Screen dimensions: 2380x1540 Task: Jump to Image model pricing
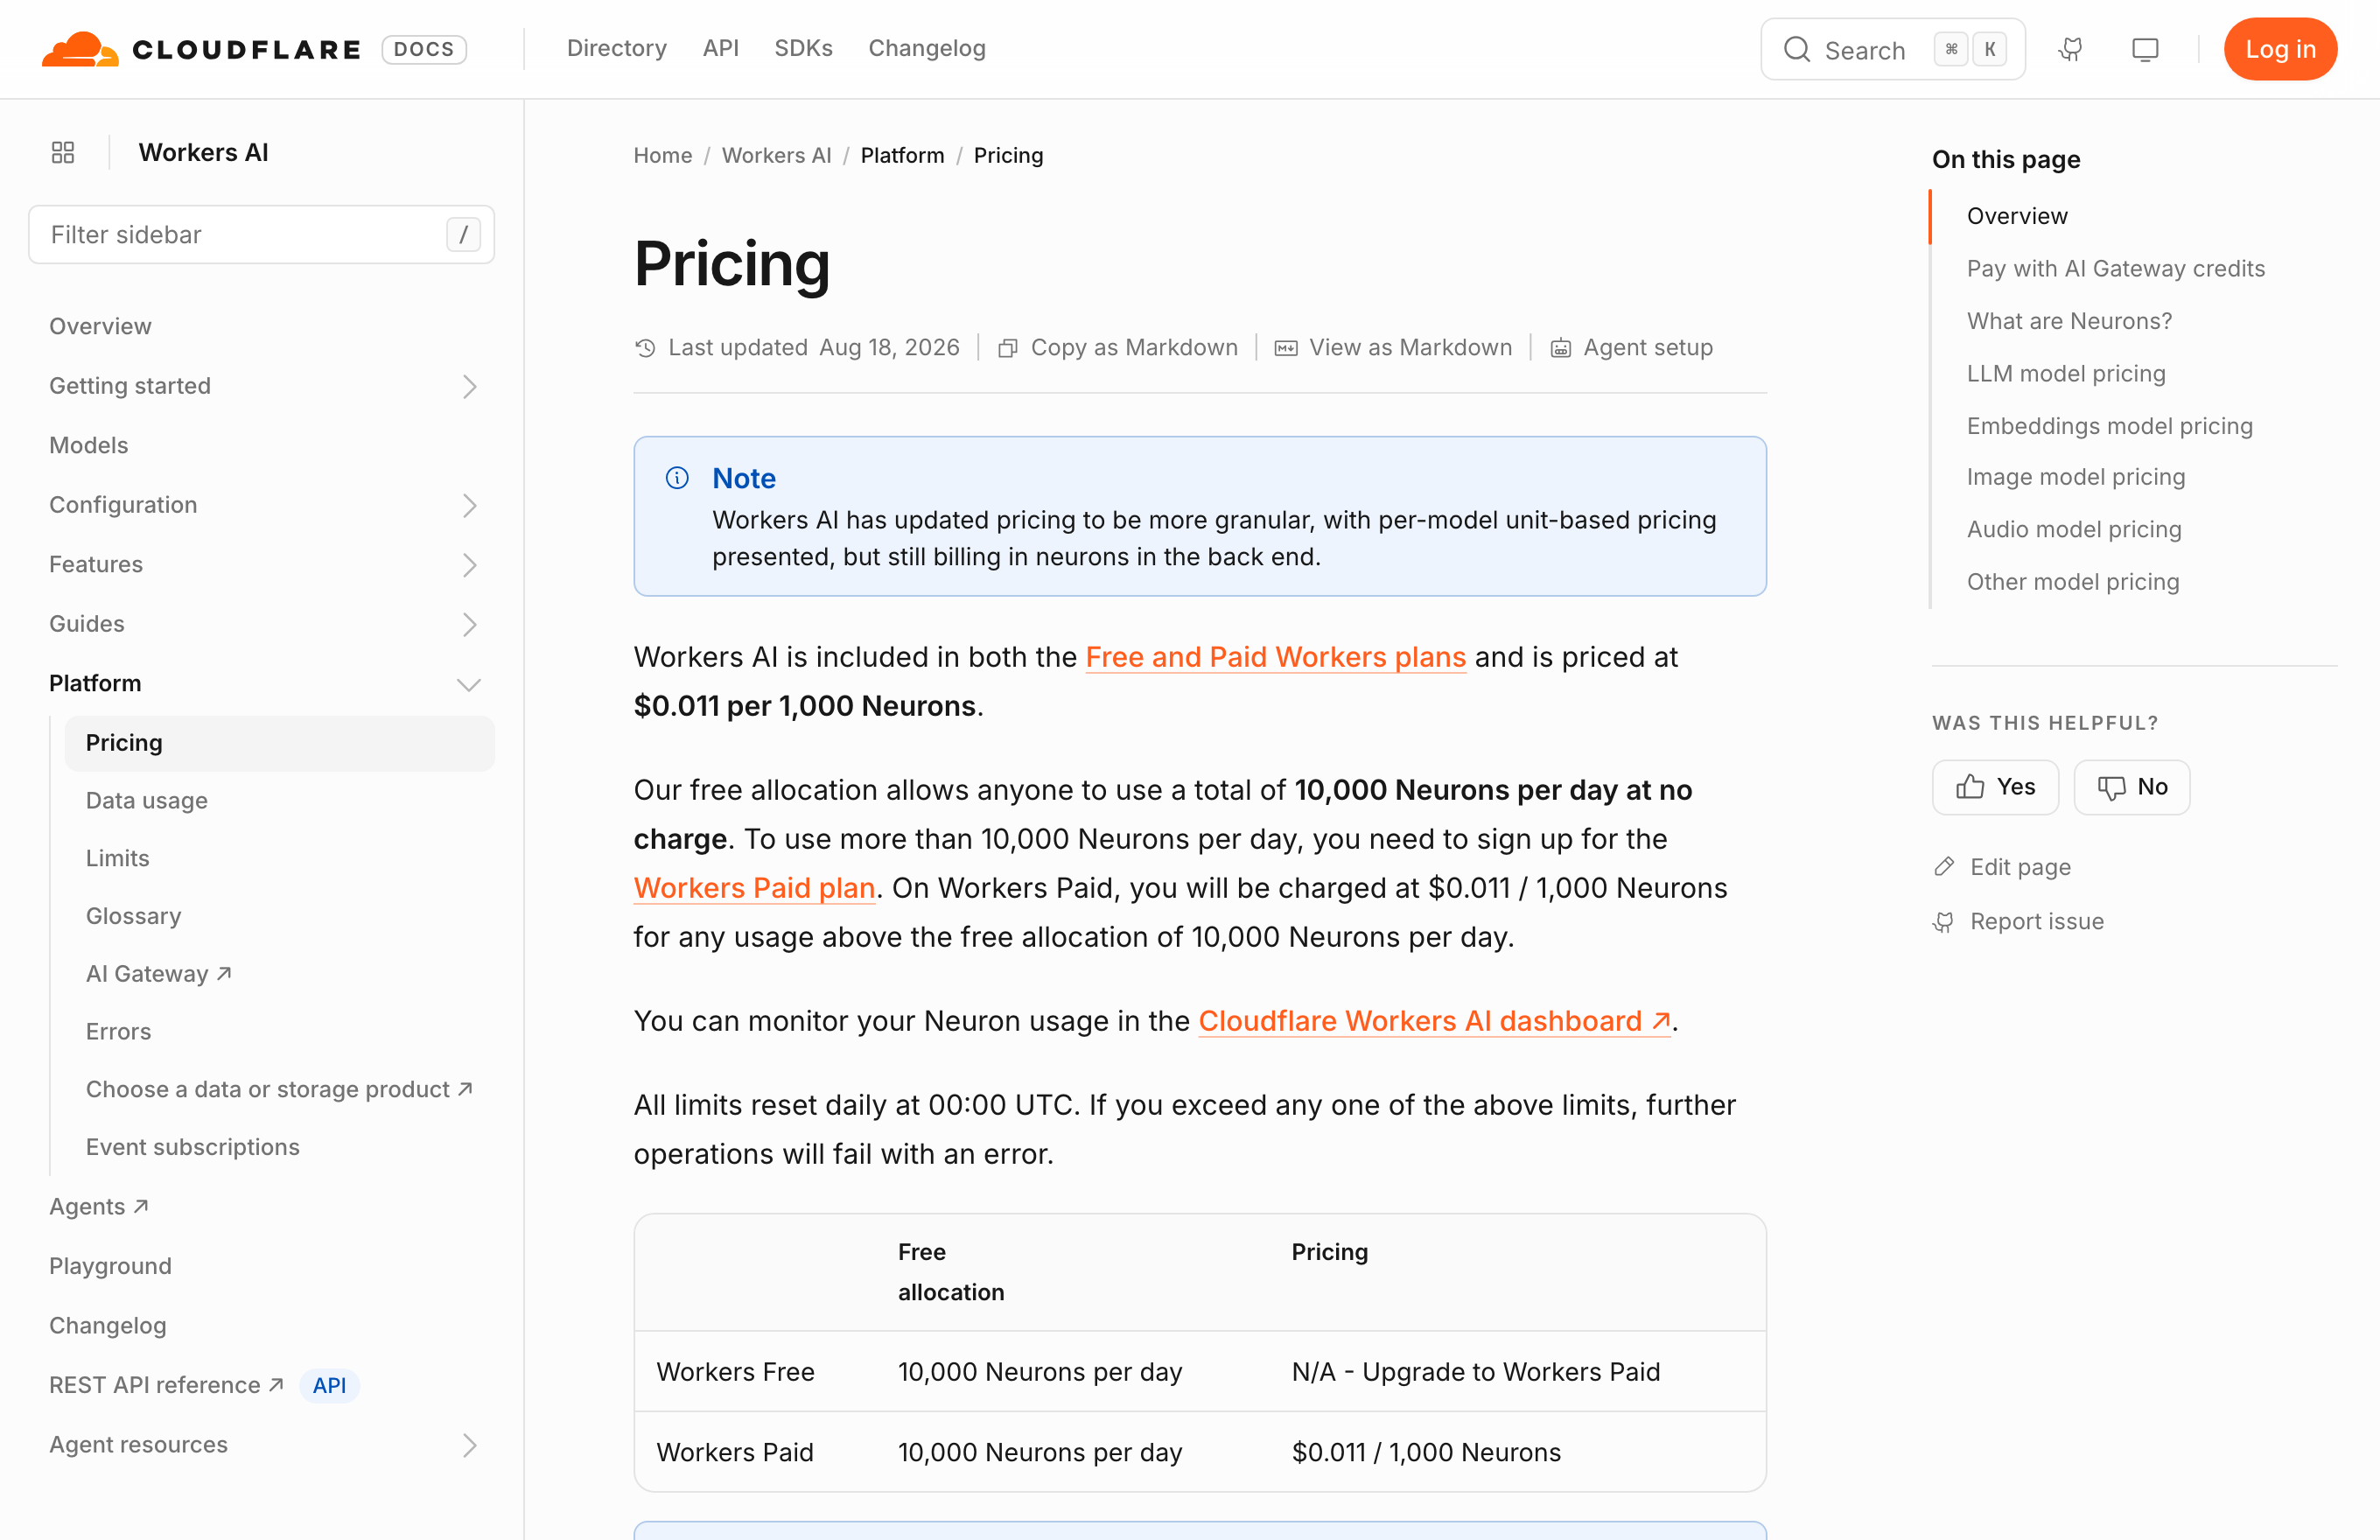pos(2075,477)
